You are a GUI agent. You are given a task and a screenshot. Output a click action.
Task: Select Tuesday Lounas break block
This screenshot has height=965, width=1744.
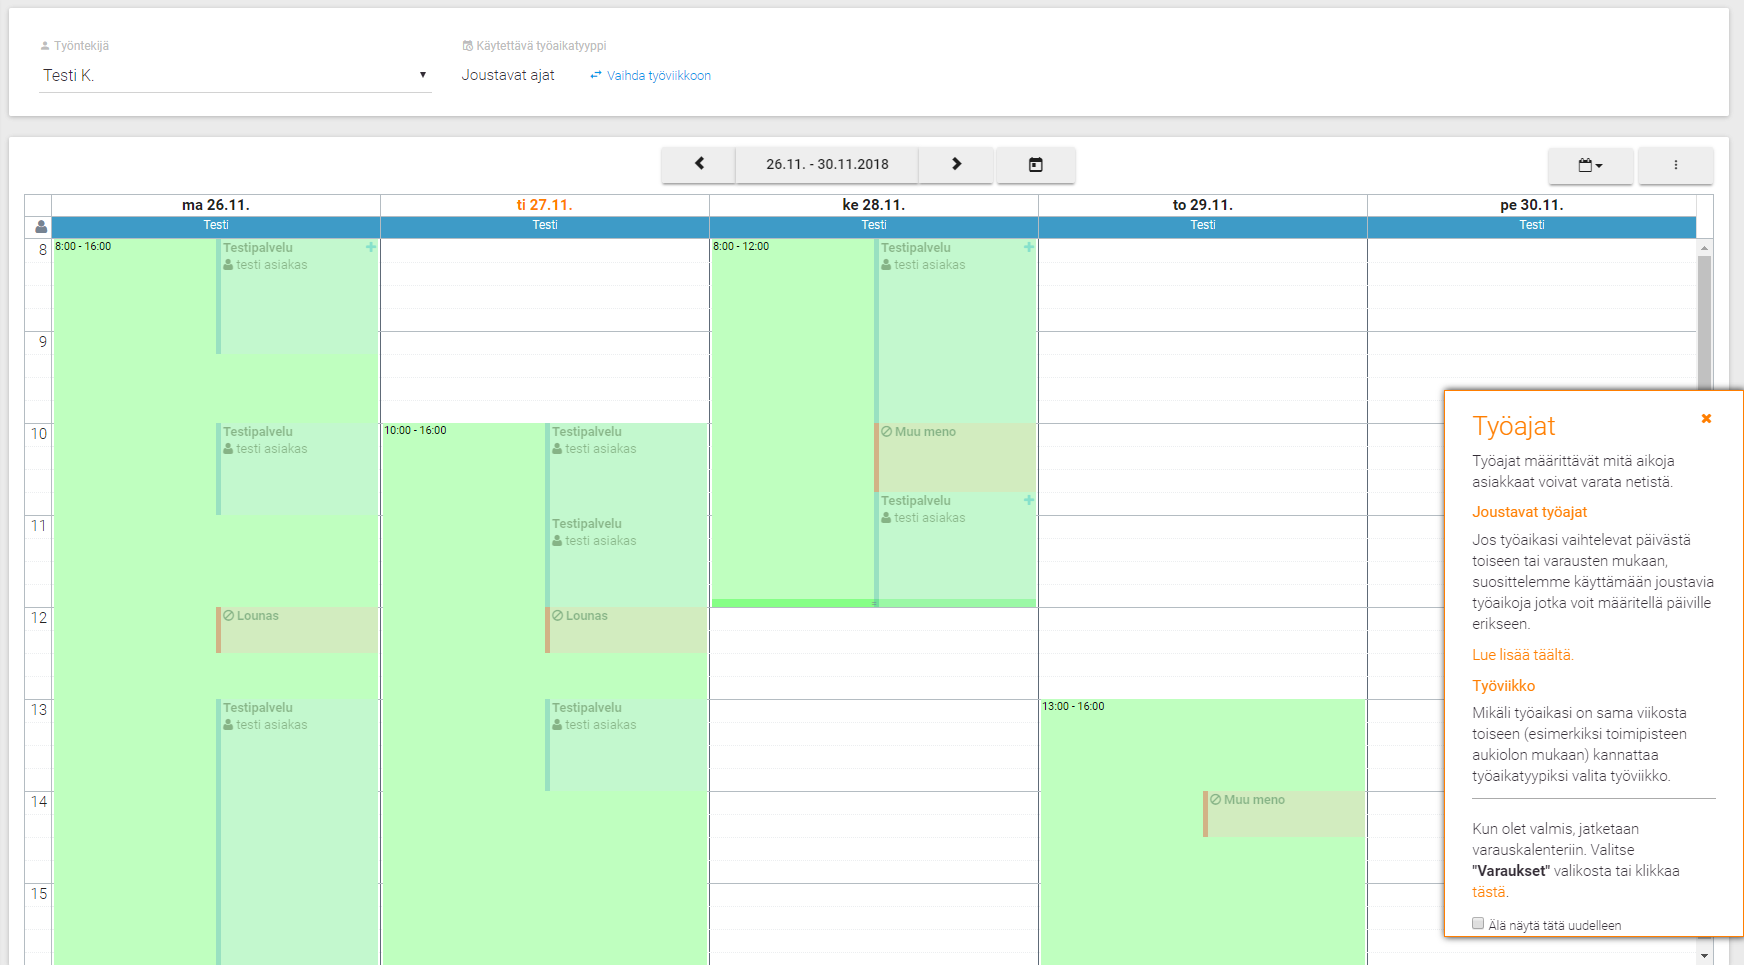(626, 630)
